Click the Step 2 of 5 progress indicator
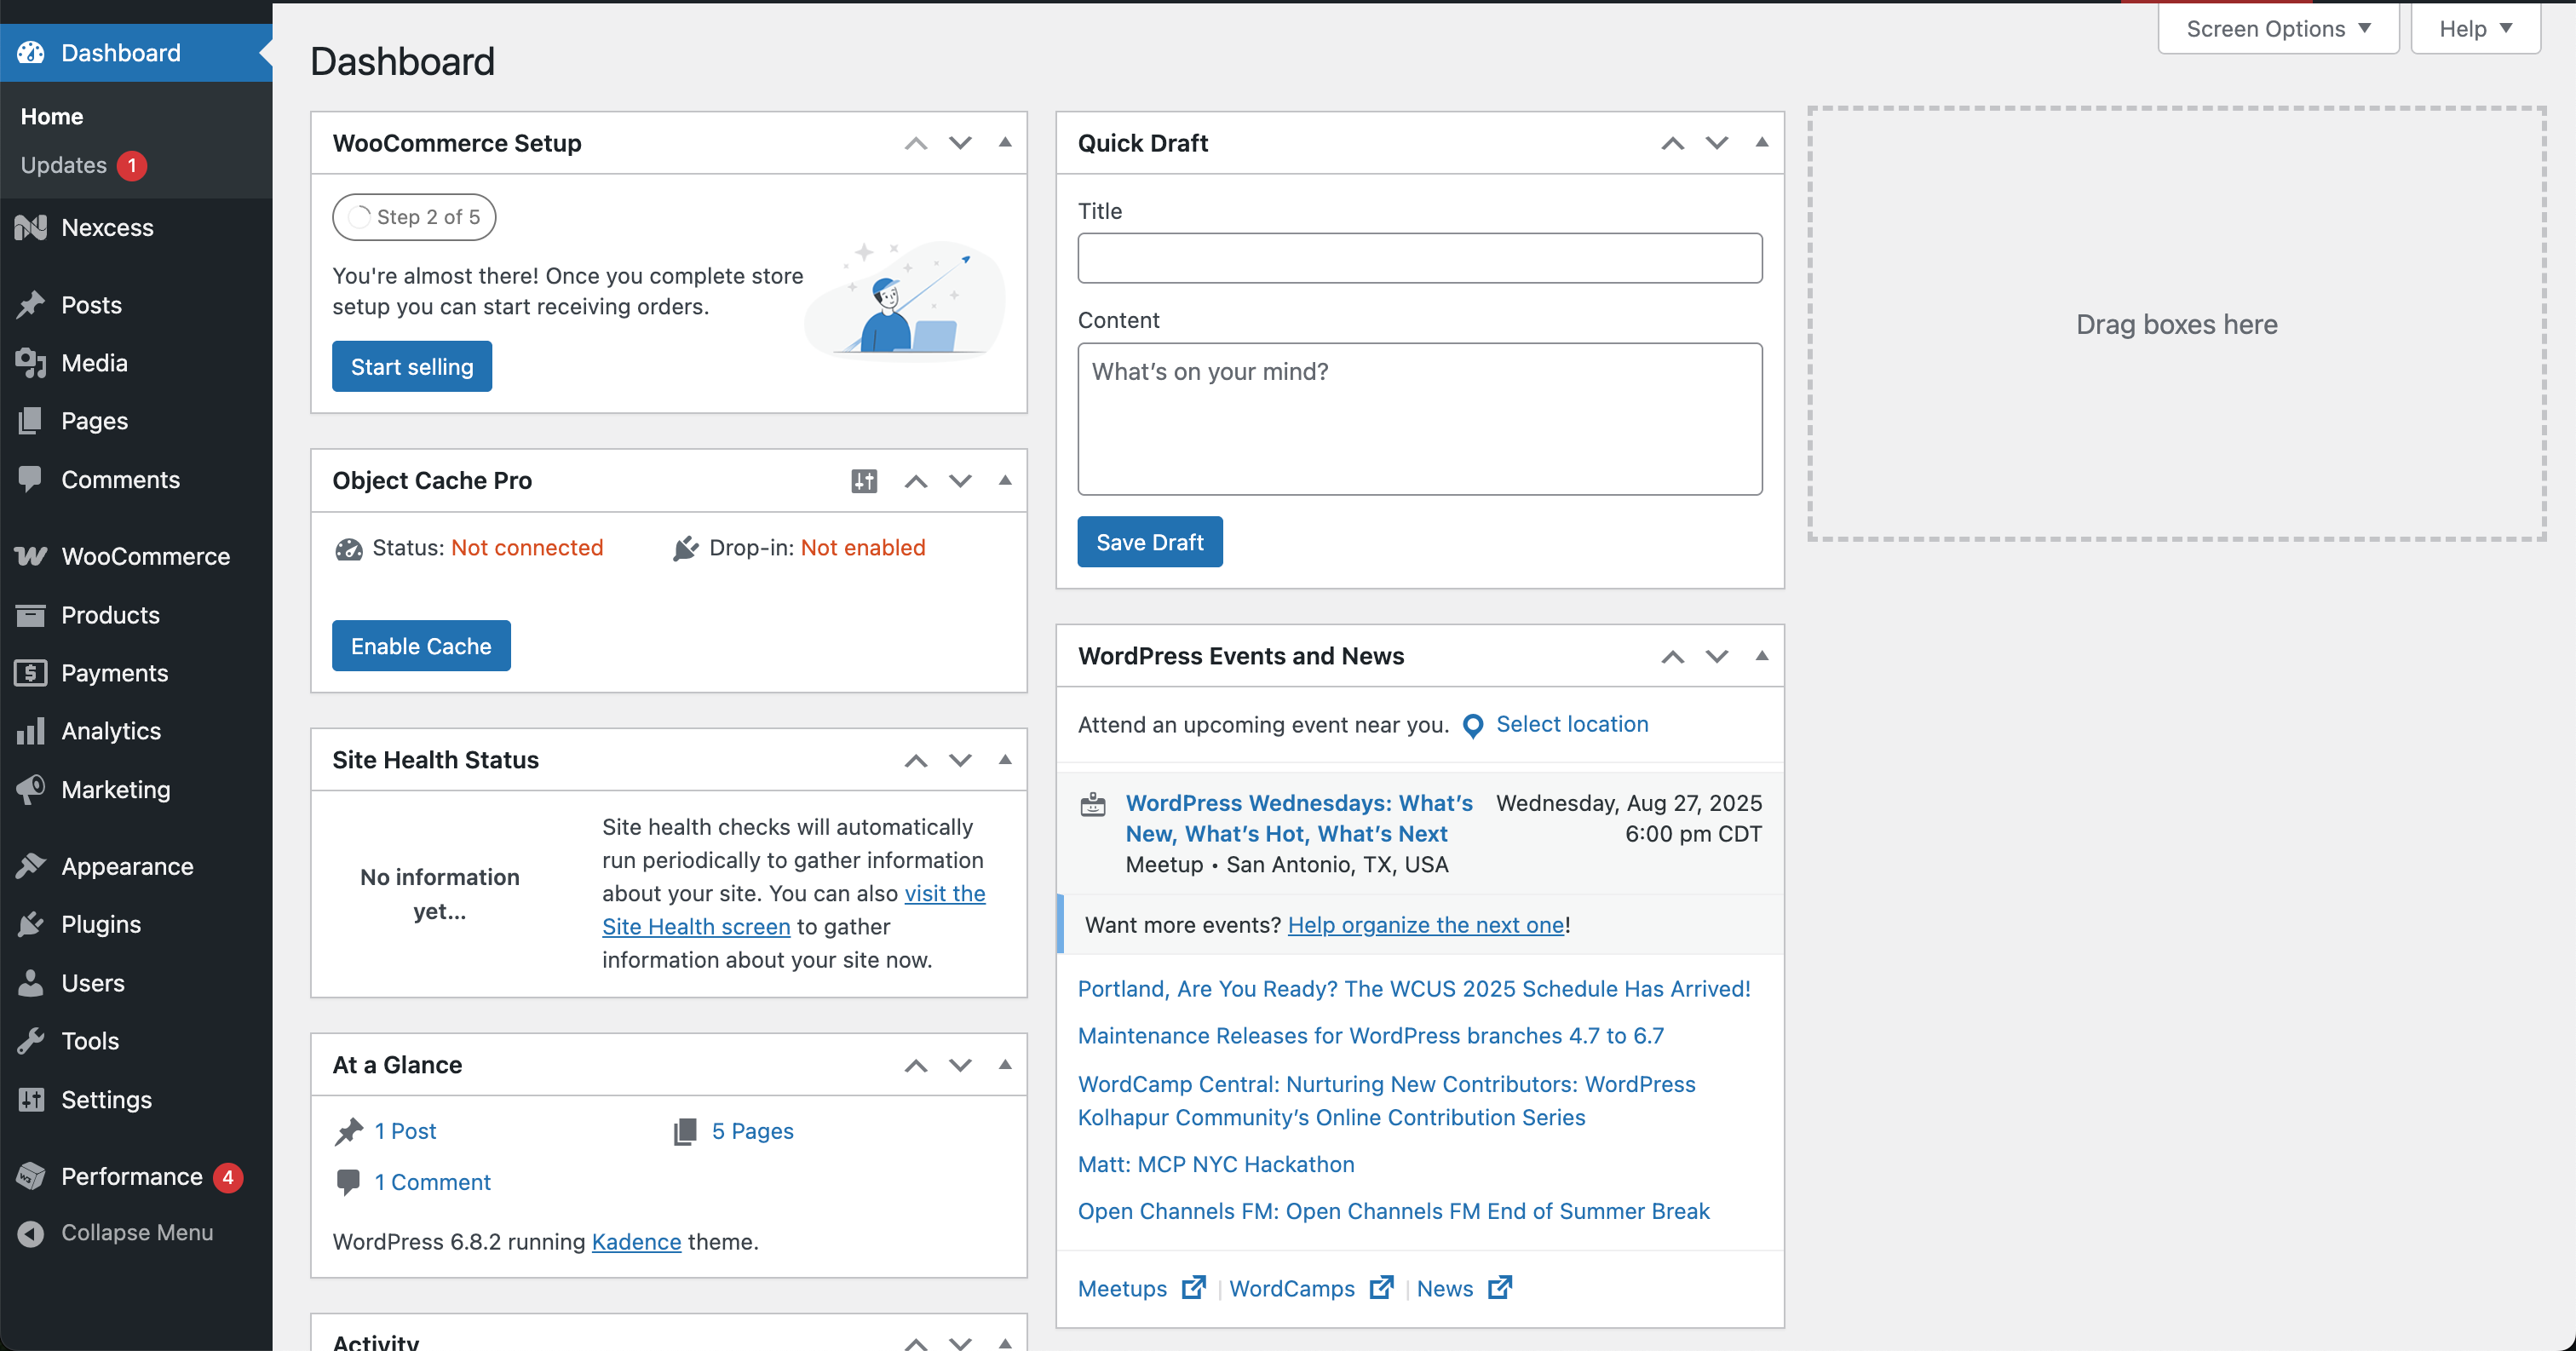 click(414, 217)
